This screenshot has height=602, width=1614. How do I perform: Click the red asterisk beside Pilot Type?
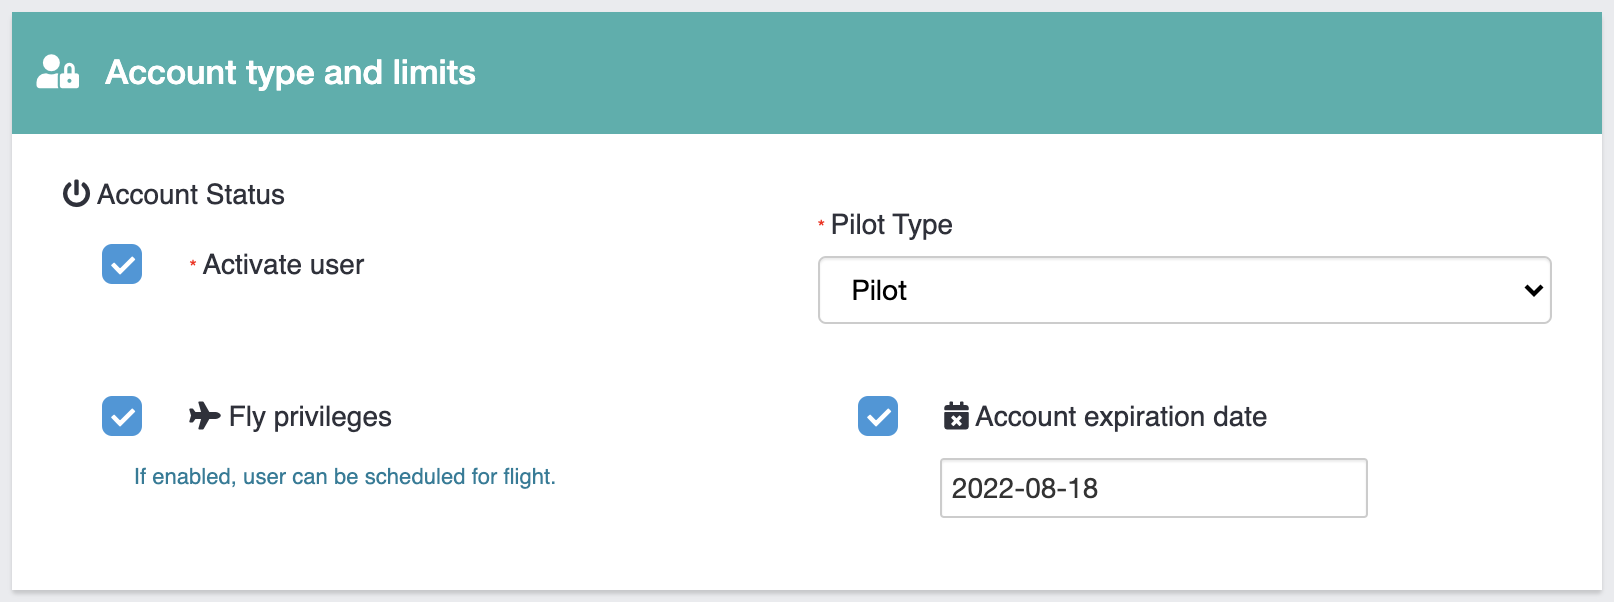pos(821,224)
